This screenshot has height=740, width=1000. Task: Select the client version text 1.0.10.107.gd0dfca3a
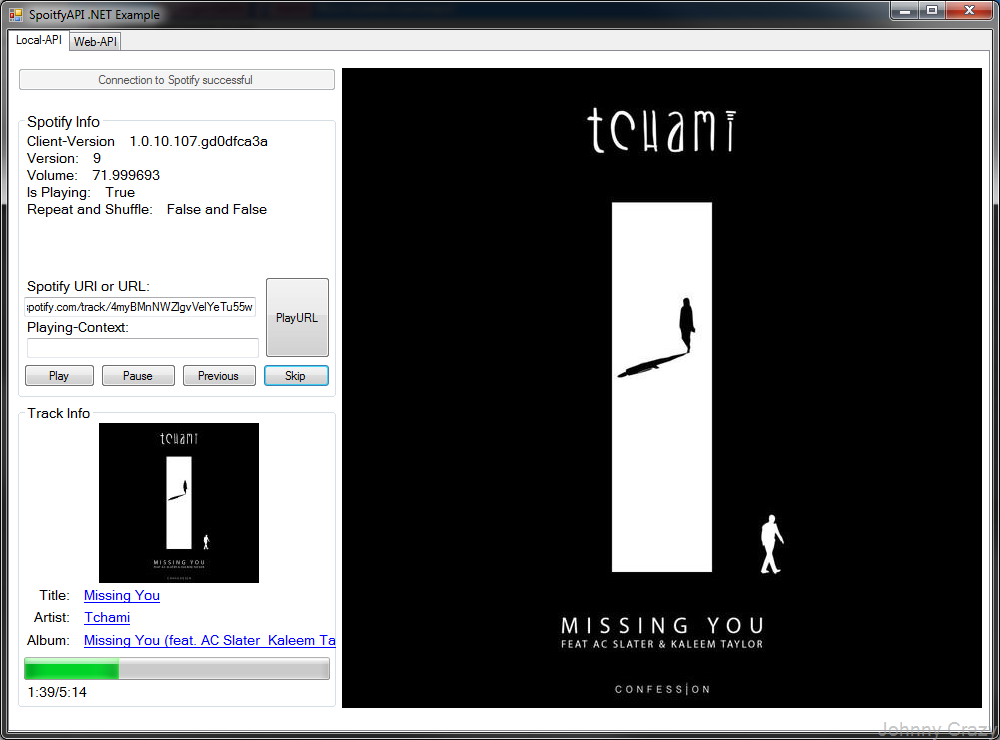[198, 142]
